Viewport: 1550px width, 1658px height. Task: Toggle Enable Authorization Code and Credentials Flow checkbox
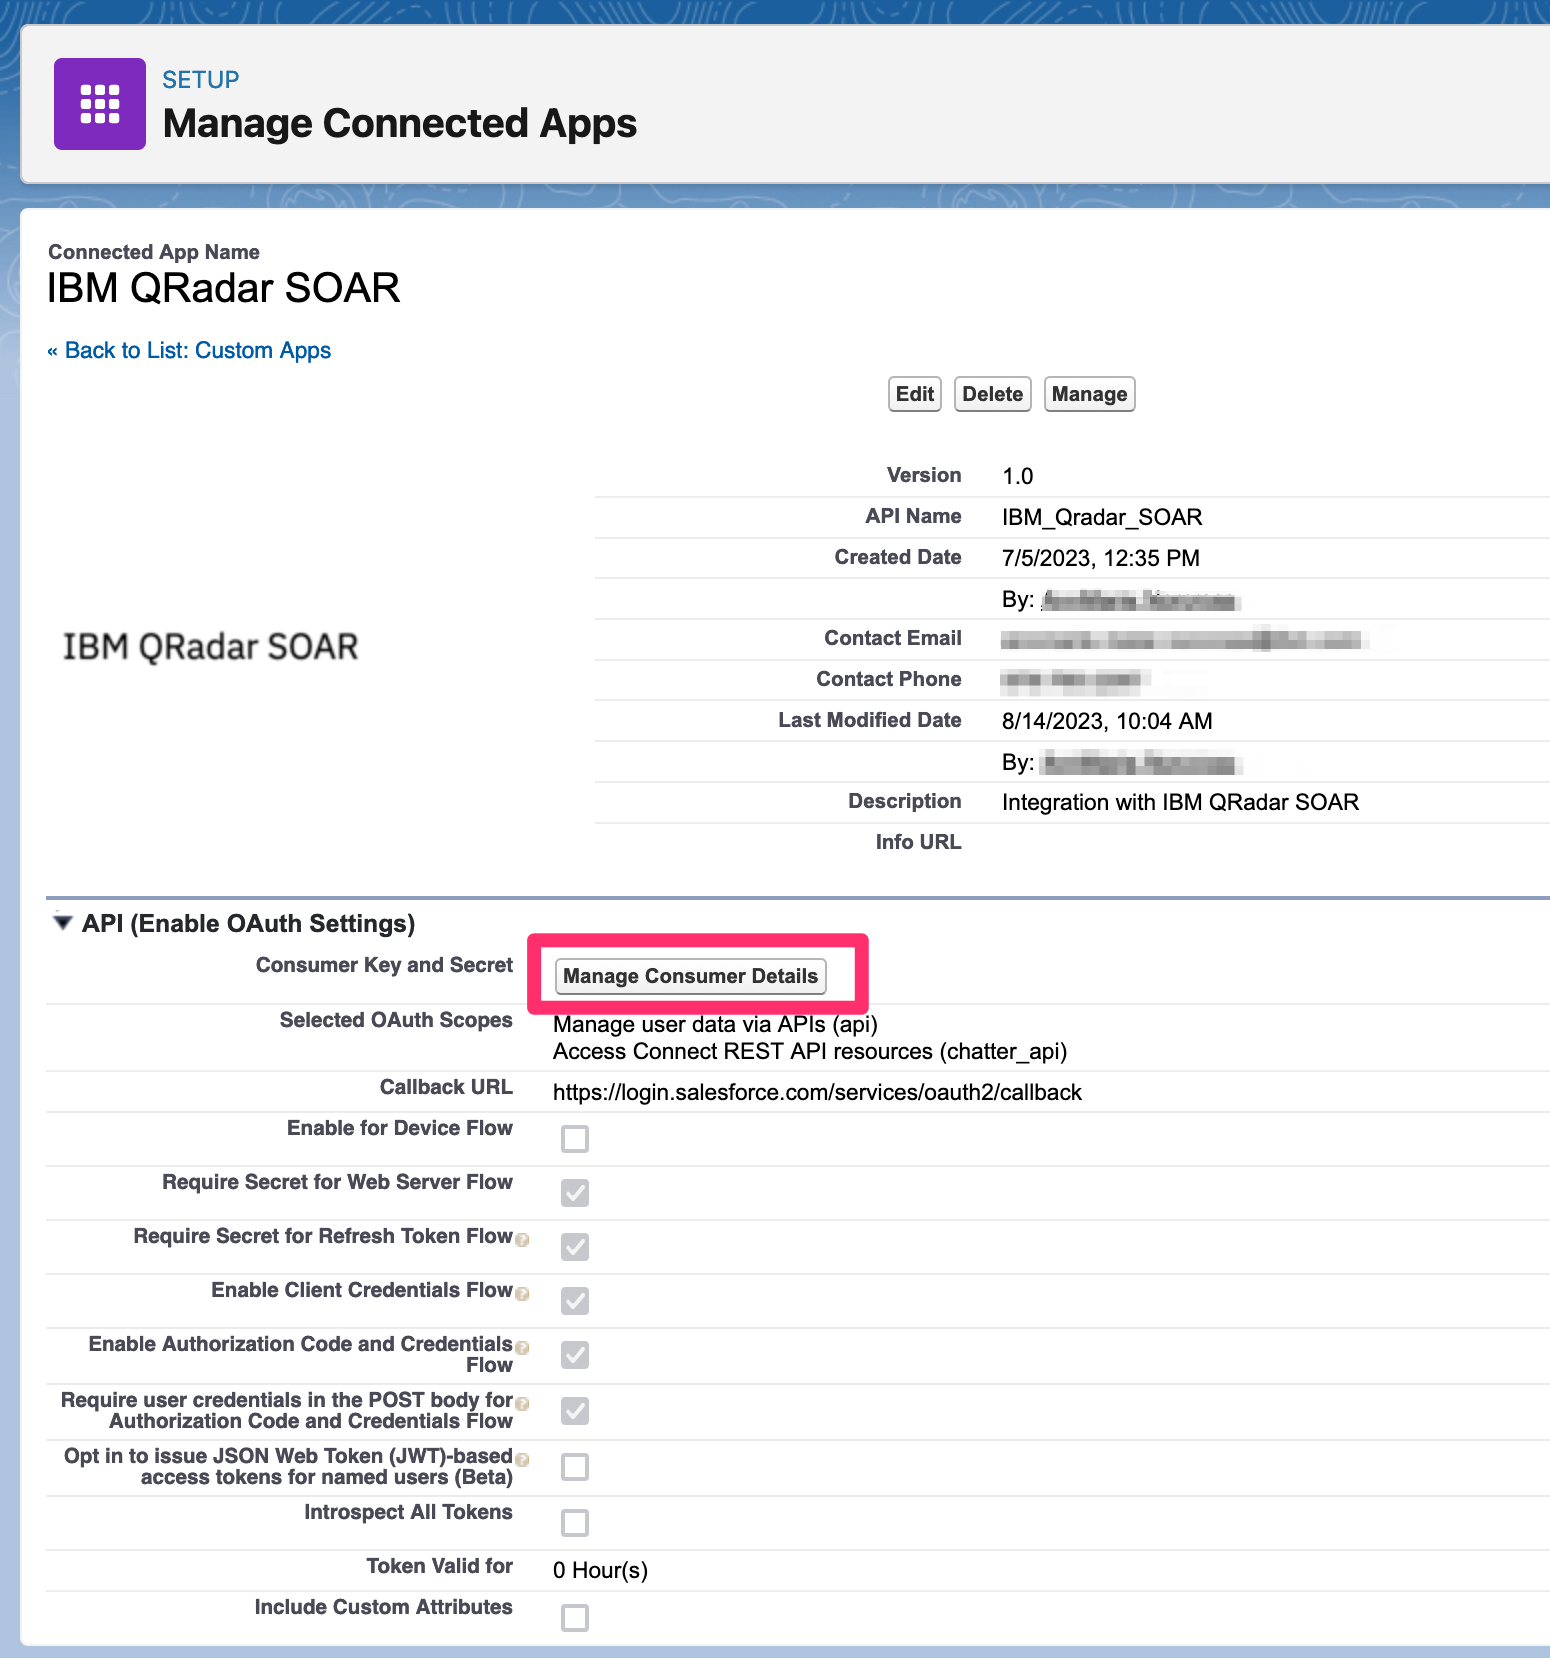pos(575,1355)
